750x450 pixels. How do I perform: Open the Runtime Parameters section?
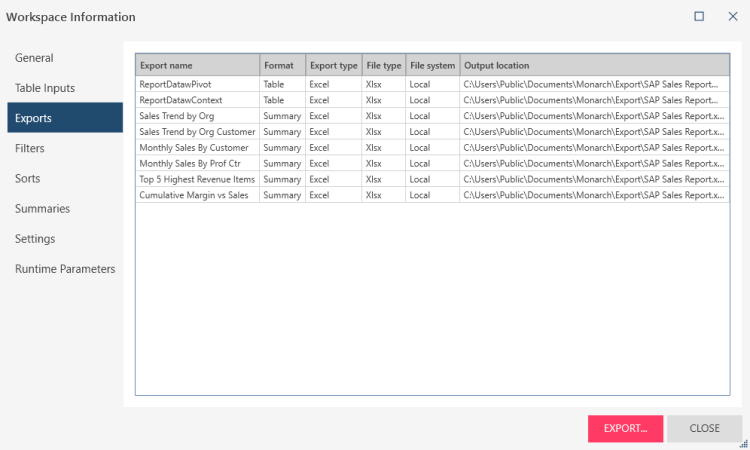65,269
